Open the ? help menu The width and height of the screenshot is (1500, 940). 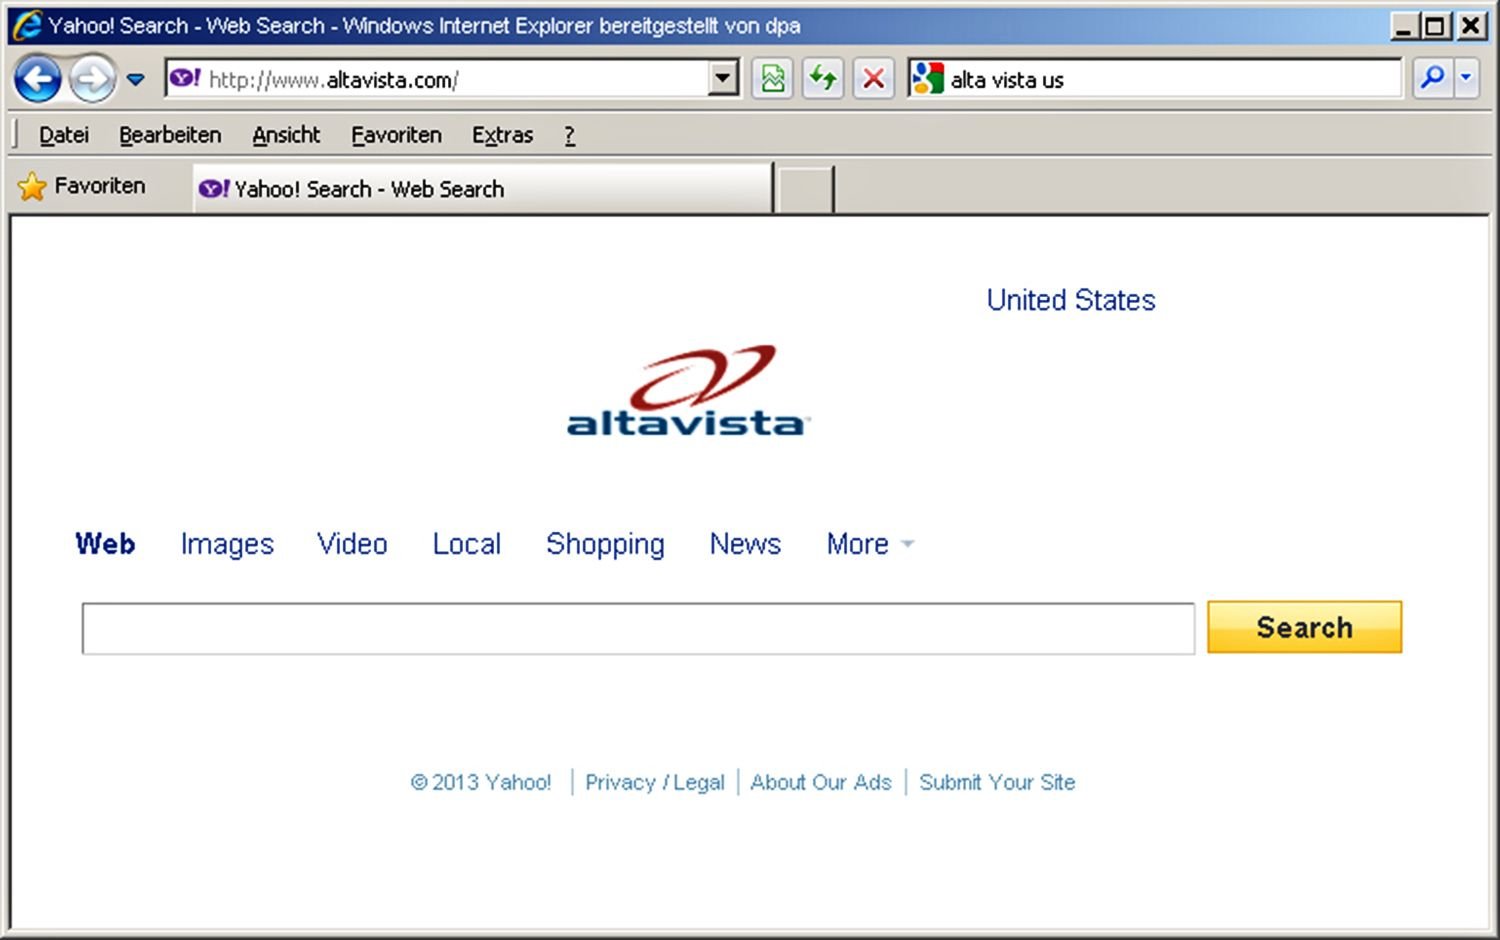(x=569, y=135)
